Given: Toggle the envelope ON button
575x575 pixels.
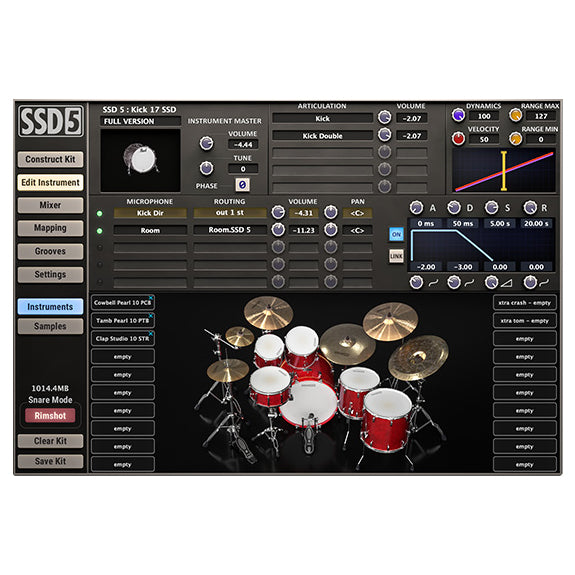Looking at the screenshot, I should [x=396, y=234].
